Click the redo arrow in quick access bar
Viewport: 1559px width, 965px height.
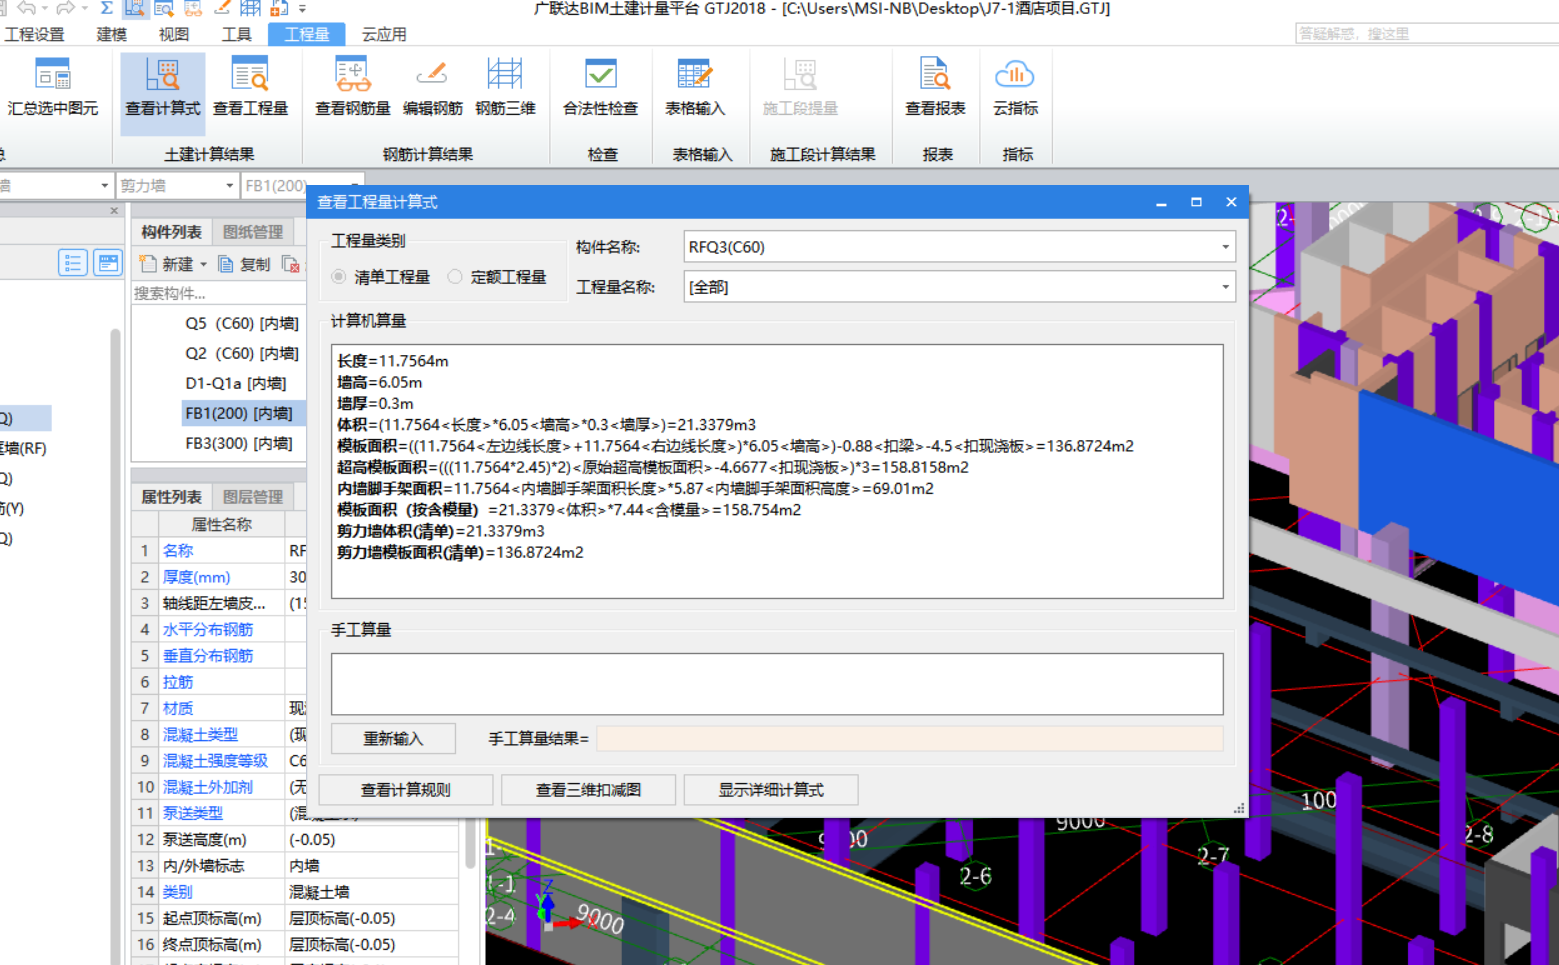pos(65,8)
